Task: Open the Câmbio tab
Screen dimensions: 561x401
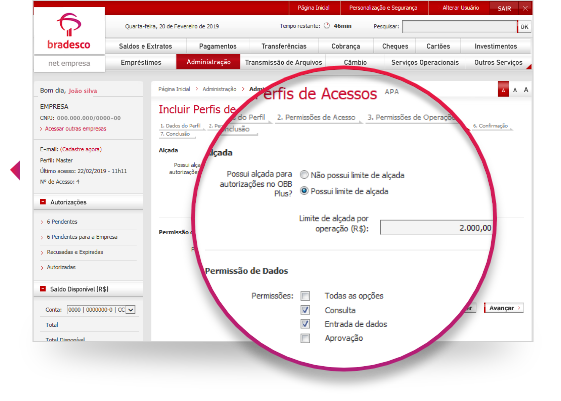Action: coord(355,62)
